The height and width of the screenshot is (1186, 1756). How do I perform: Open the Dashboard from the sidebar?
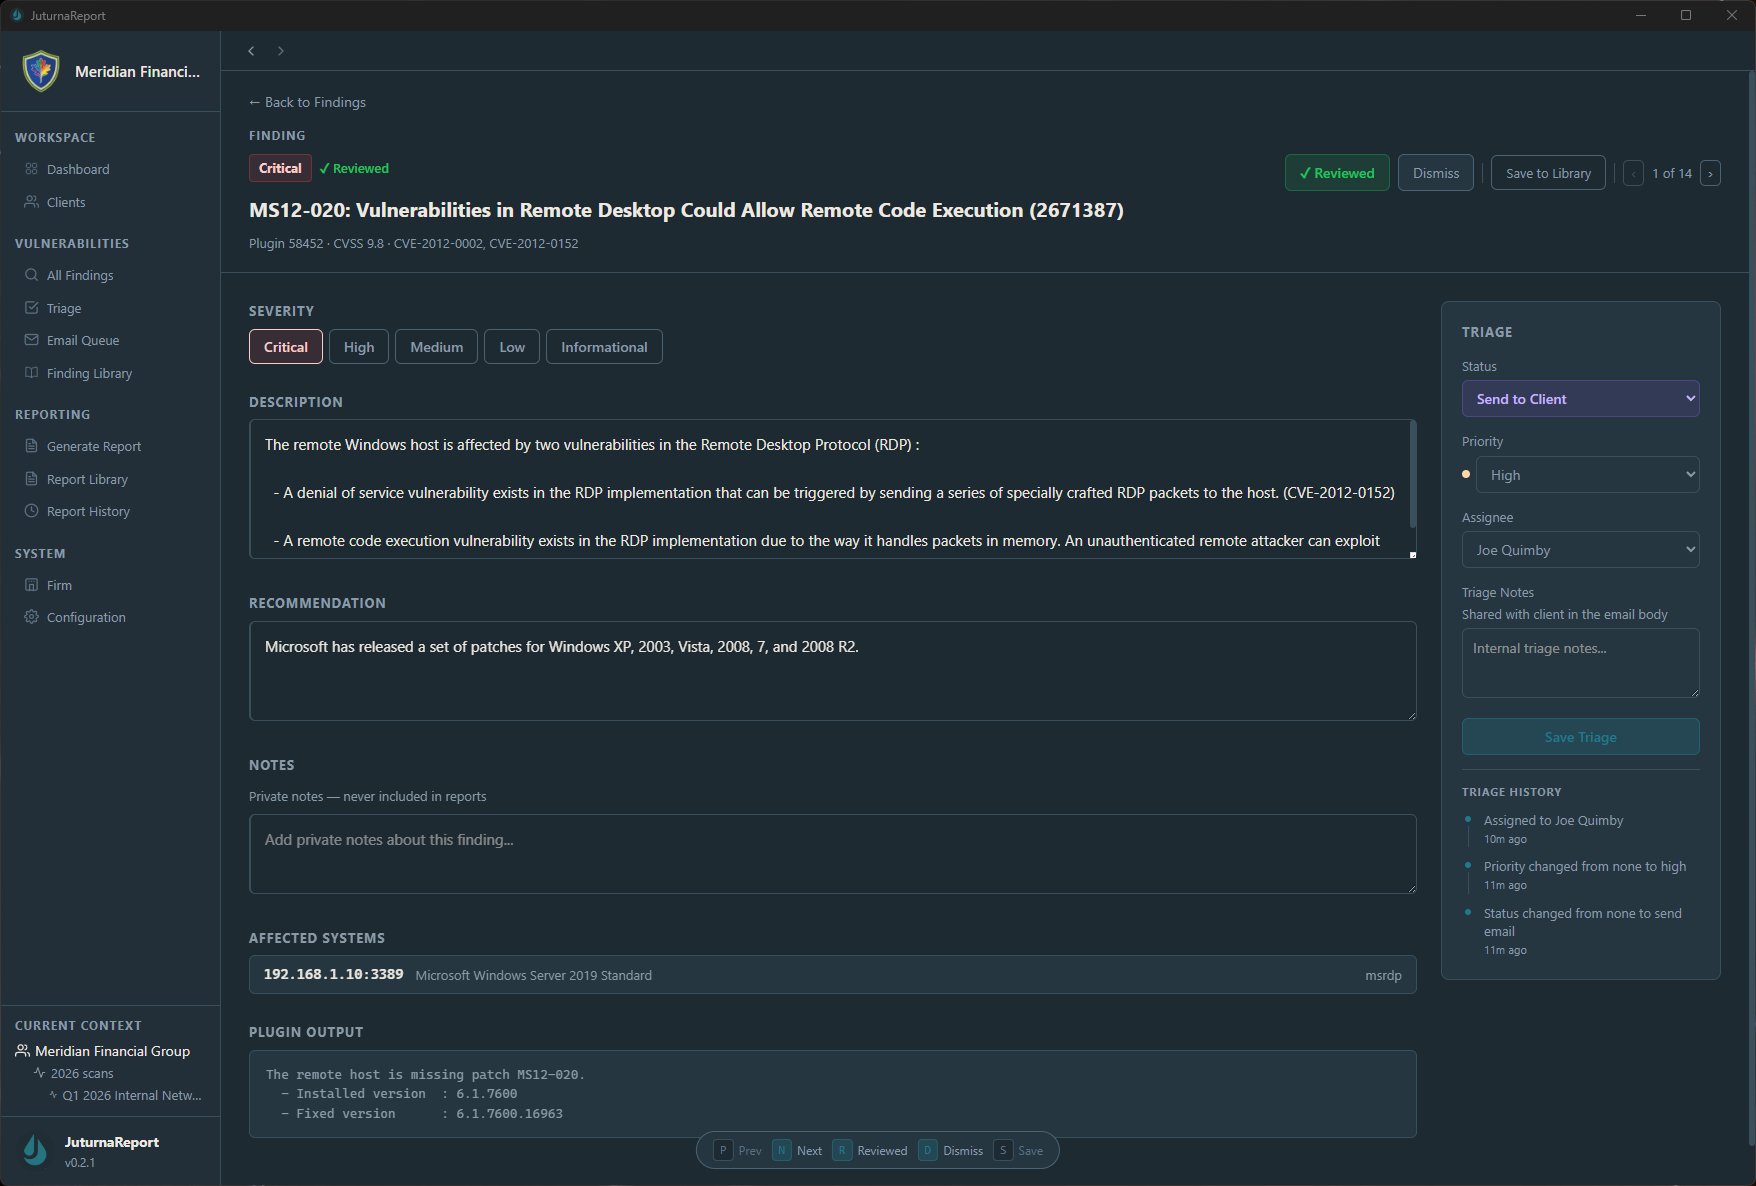(x=77, y=169)
